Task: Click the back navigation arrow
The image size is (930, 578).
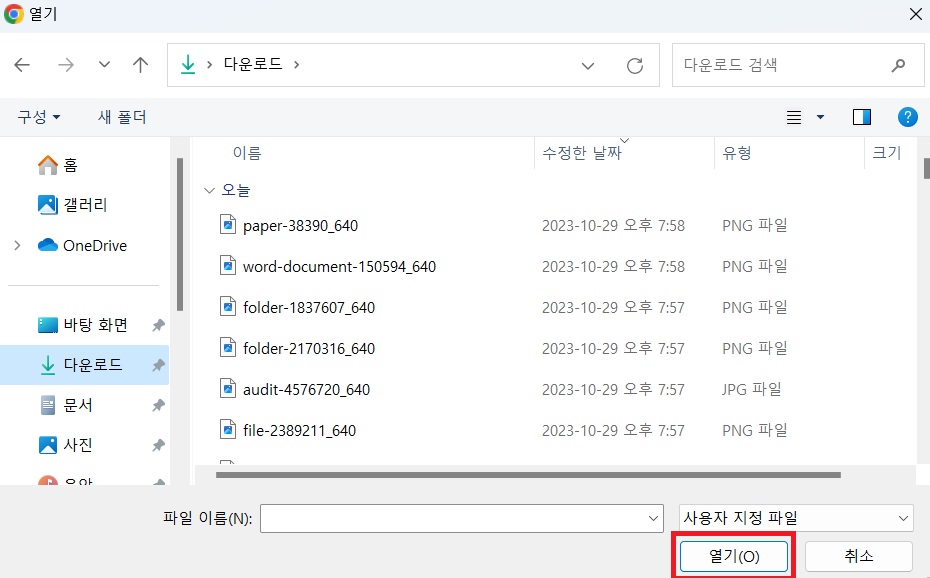Action: point(21,64)
